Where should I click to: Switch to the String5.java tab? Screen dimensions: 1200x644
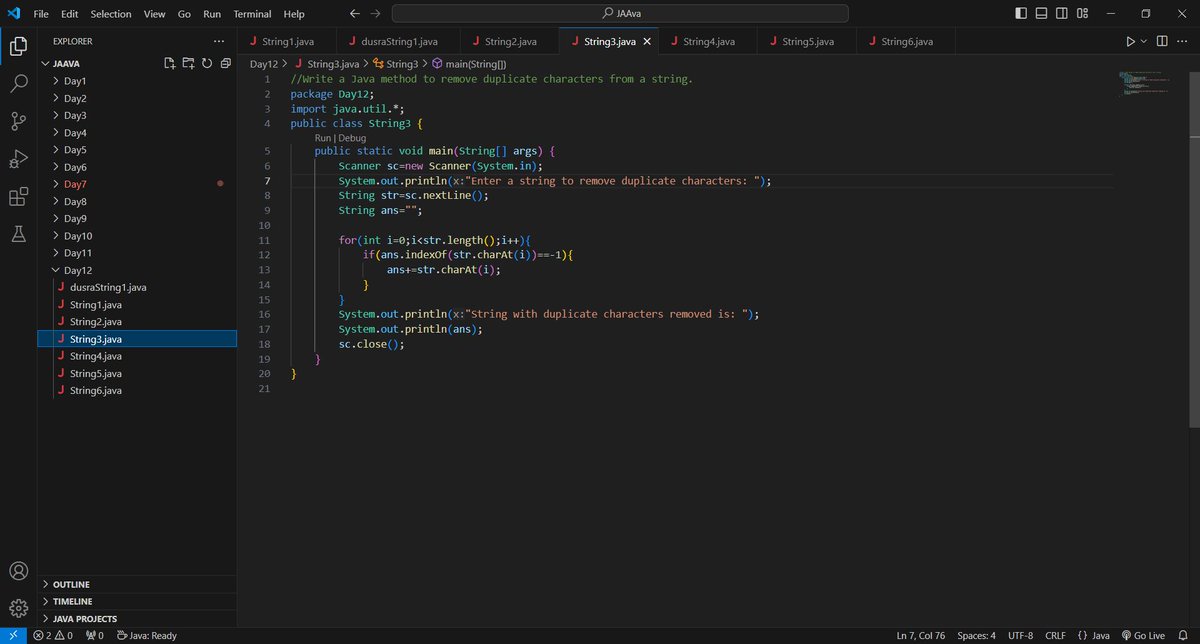click(x=806, y=41)
